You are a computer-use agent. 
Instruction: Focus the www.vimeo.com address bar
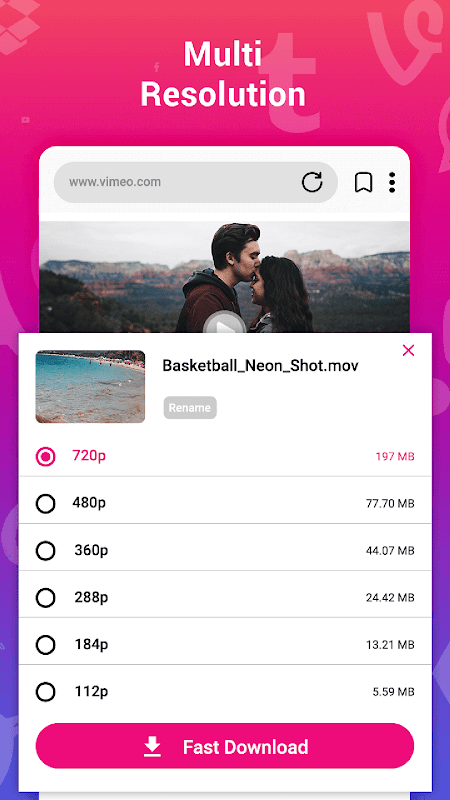coord(195,182)
